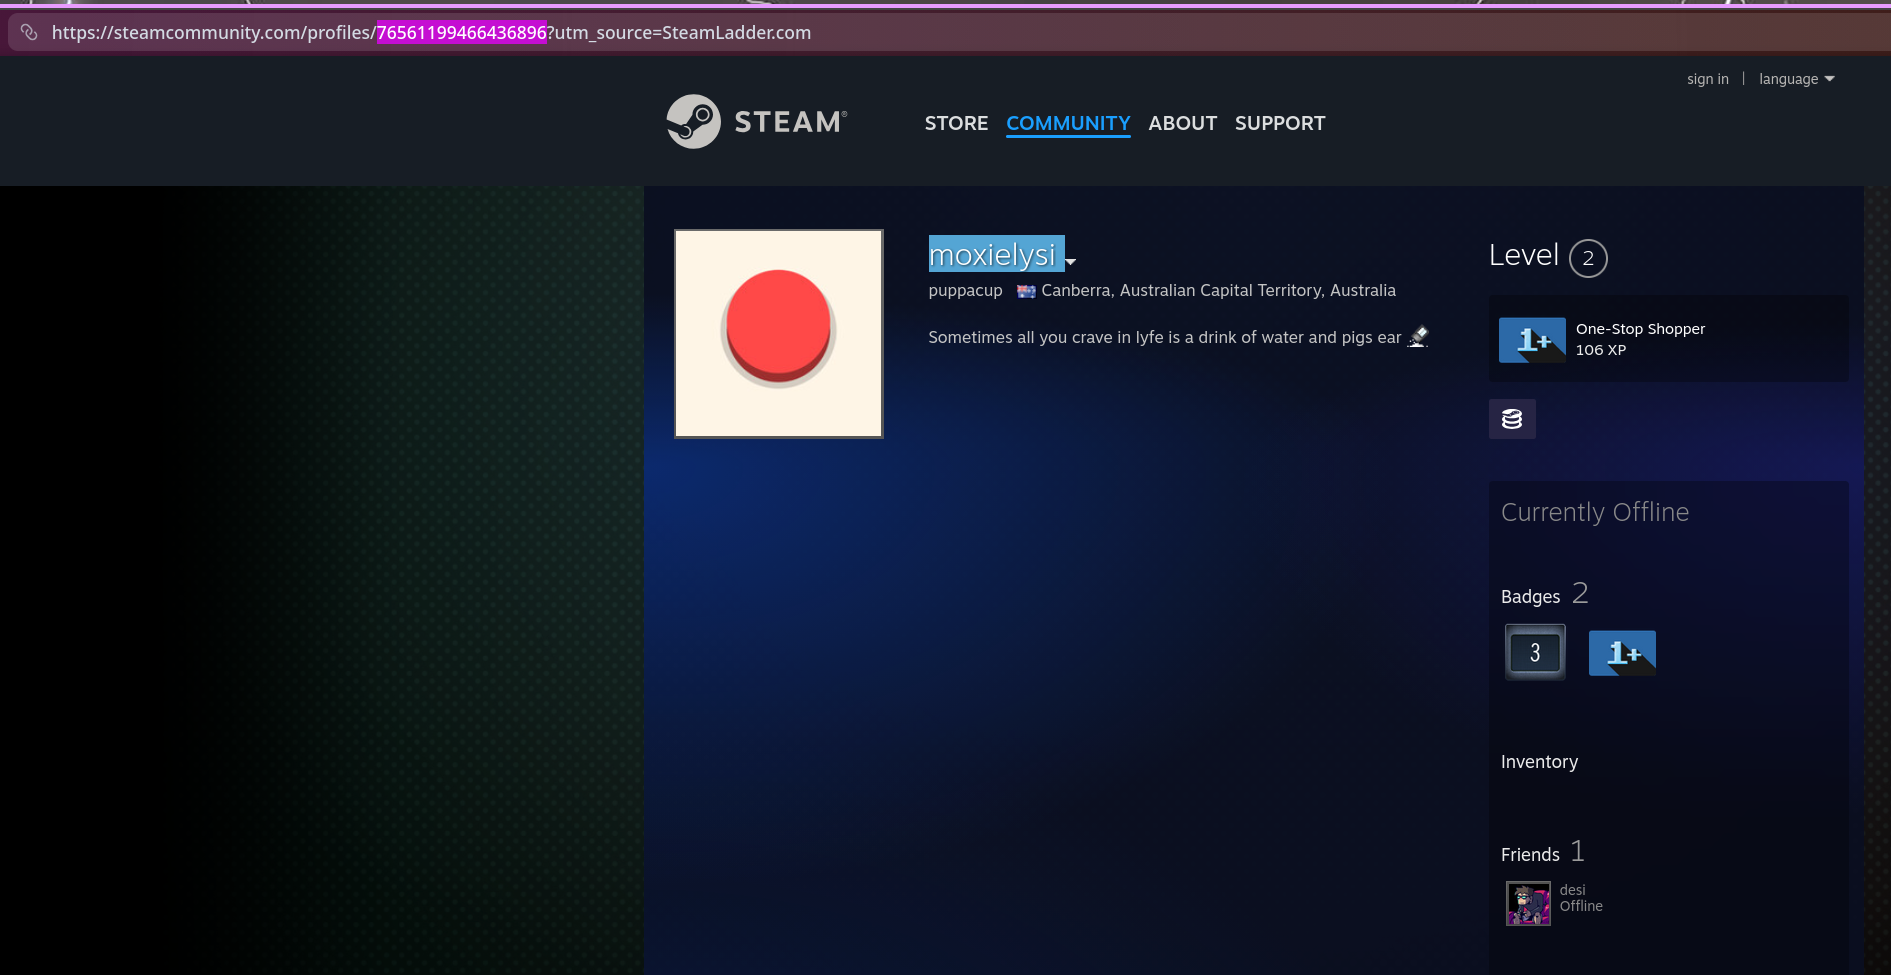Expand the language dropdown
Screen dimensions: 1891x975
tap(1796, 79)
